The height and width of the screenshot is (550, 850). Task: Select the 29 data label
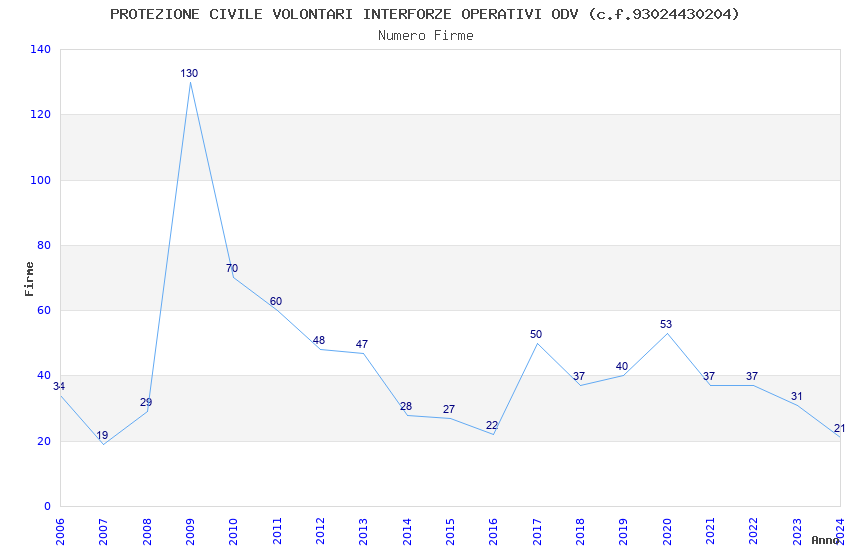[x=146, y=402]
